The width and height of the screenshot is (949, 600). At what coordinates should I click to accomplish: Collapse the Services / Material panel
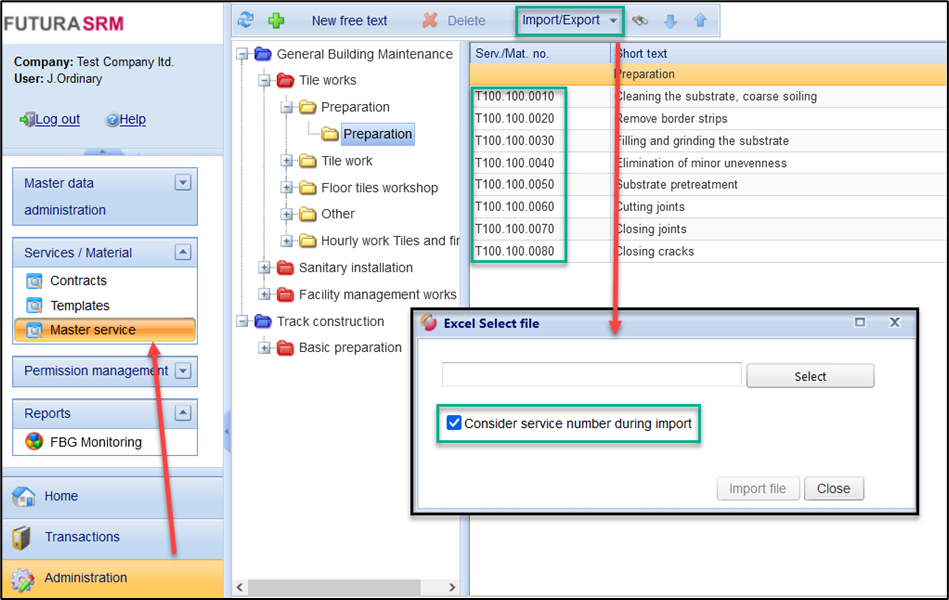click(x=182, y=253)
